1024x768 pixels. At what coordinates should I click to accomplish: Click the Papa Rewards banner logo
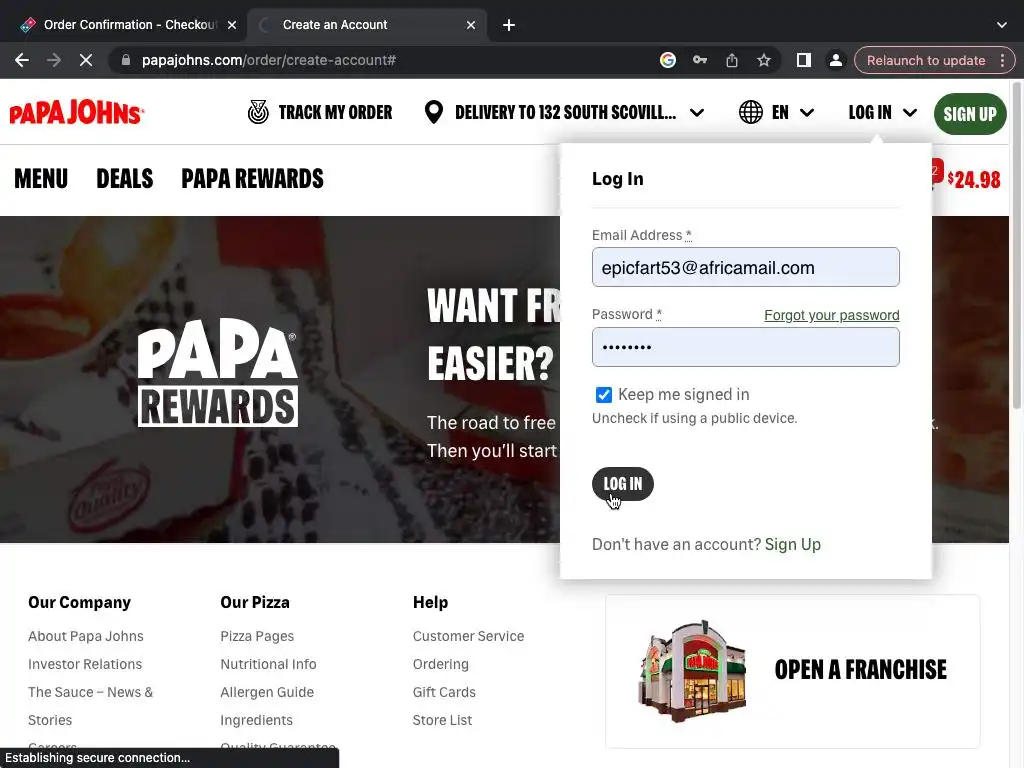click(217, 372)
